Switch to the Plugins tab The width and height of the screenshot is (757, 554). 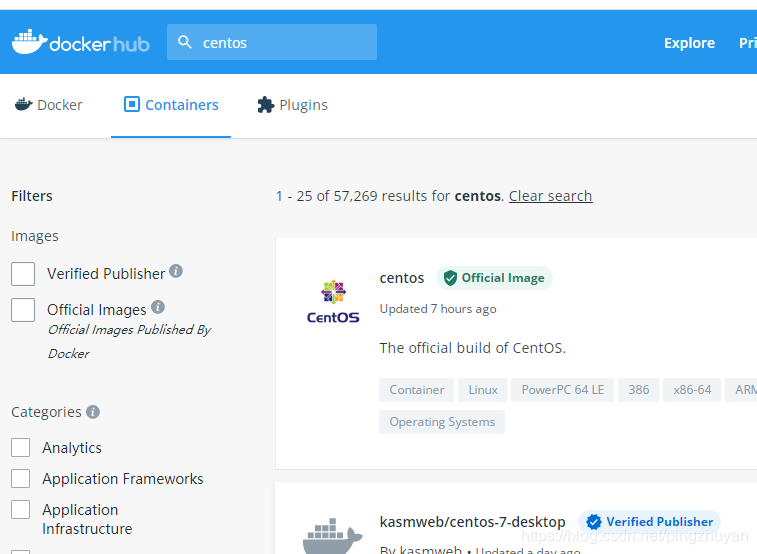pyautogui.click(x=292, y=105)
